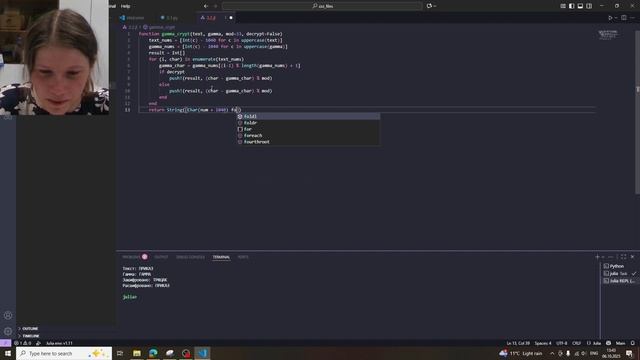Open editor More Actions menu
The height and width of the screenshot is (360, 640).
coord(633,18)
